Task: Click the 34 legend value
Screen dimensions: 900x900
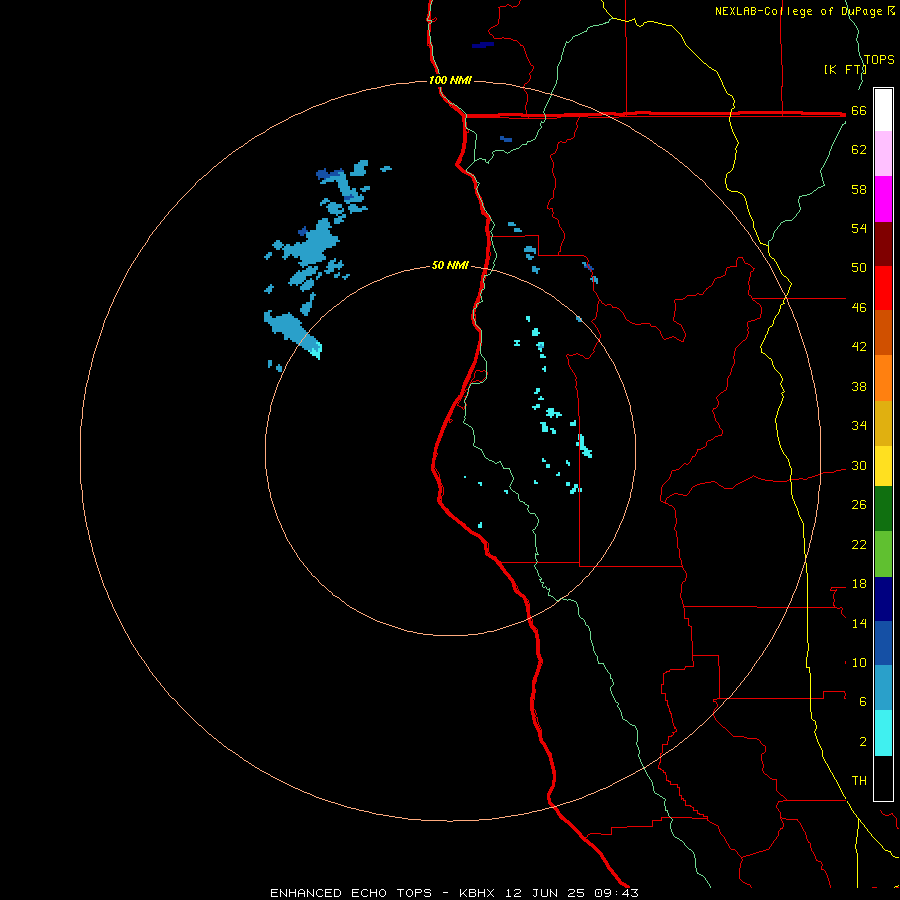Action: tap(859, 426)
